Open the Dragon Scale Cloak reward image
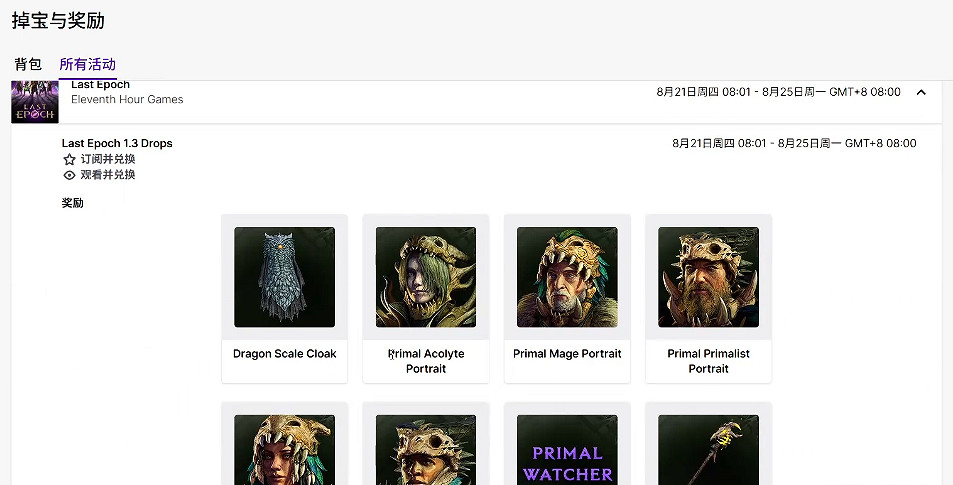The width and height of the screenshot is (953, 485). pyautogui.click(x=284, y=277)
